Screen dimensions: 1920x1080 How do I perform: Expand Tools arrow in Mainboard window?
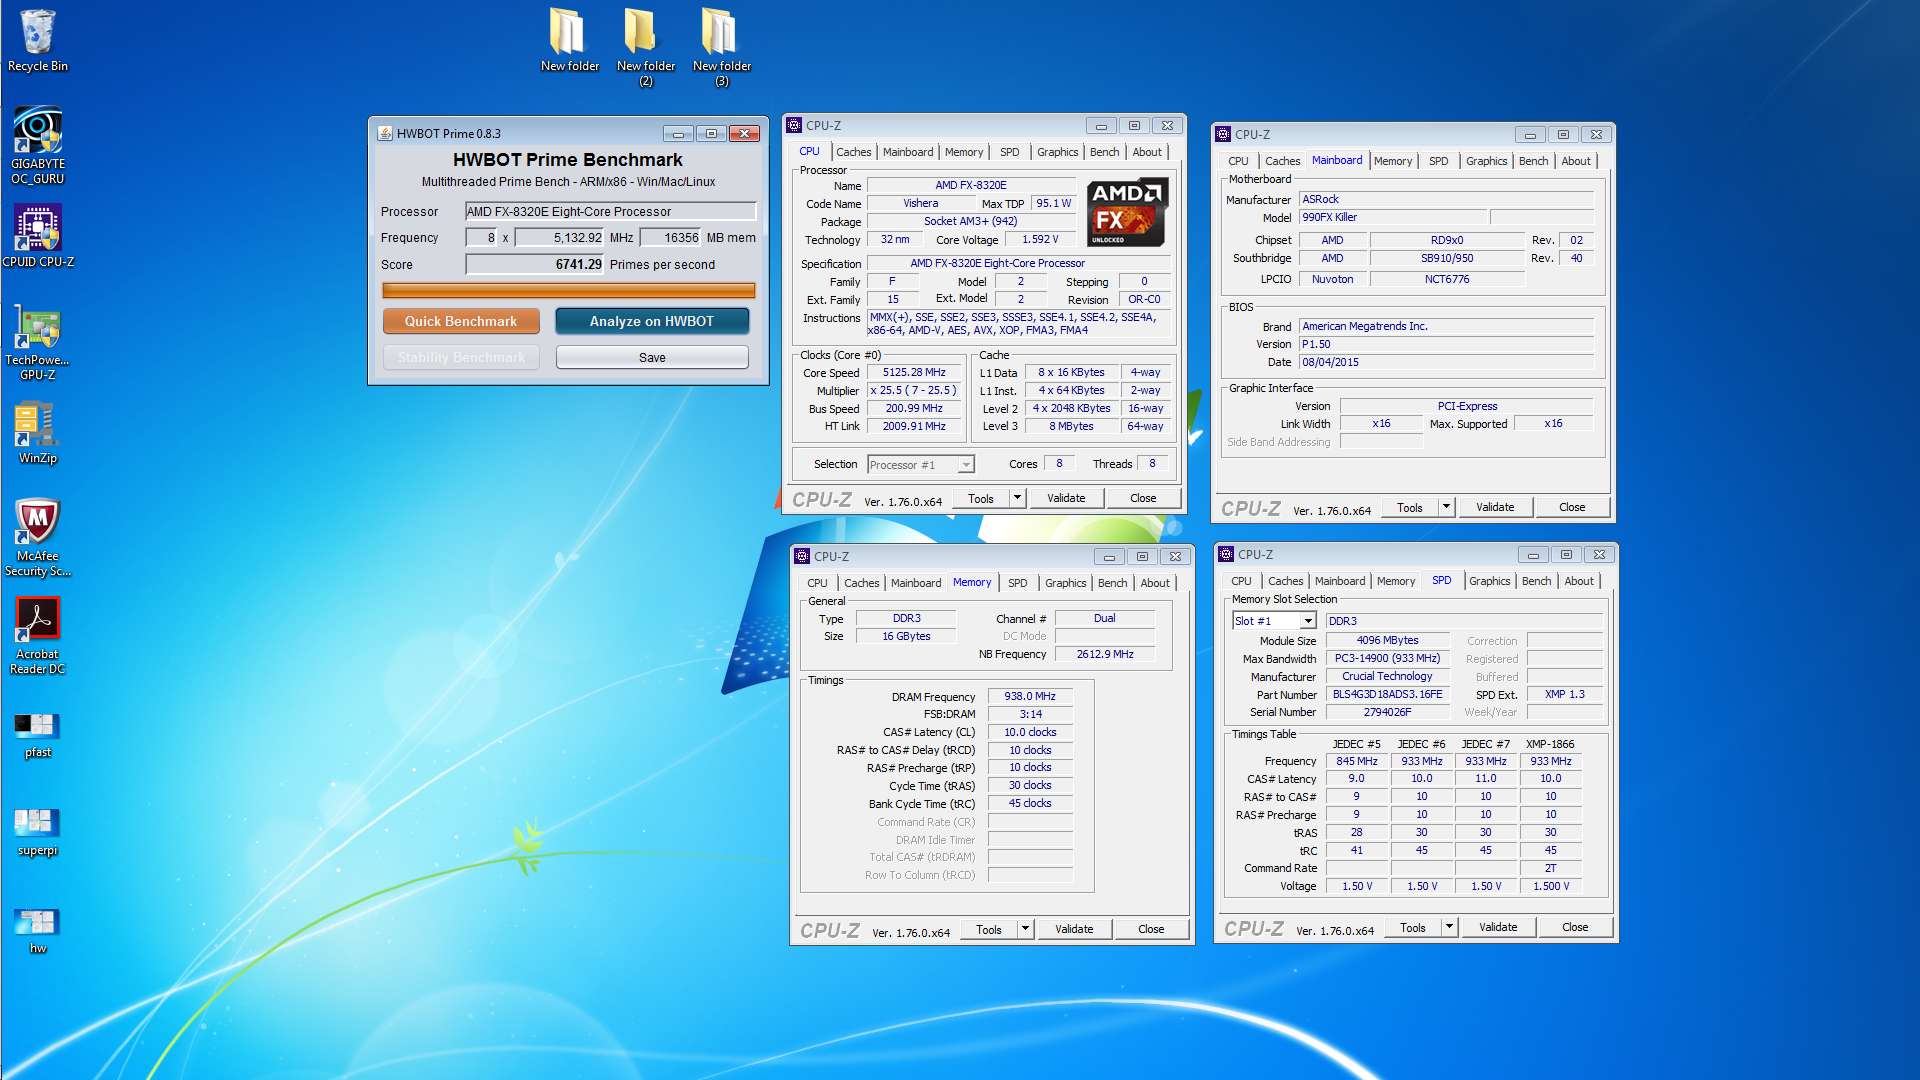click(x=1445, y=507)
